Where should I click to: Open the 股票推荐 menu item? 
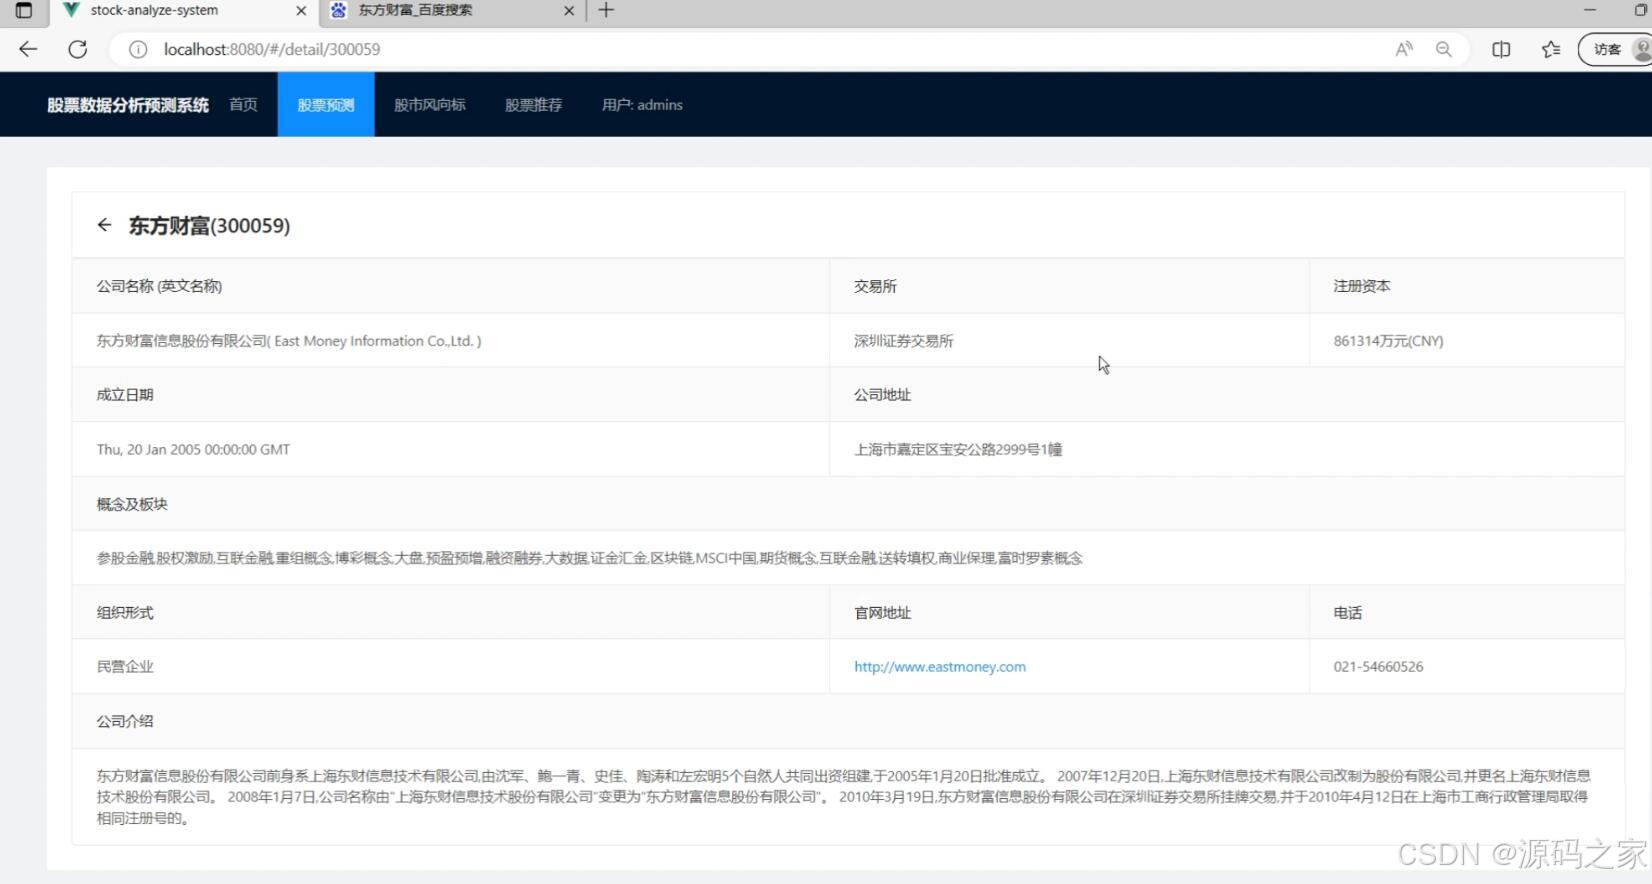[533, 105]
